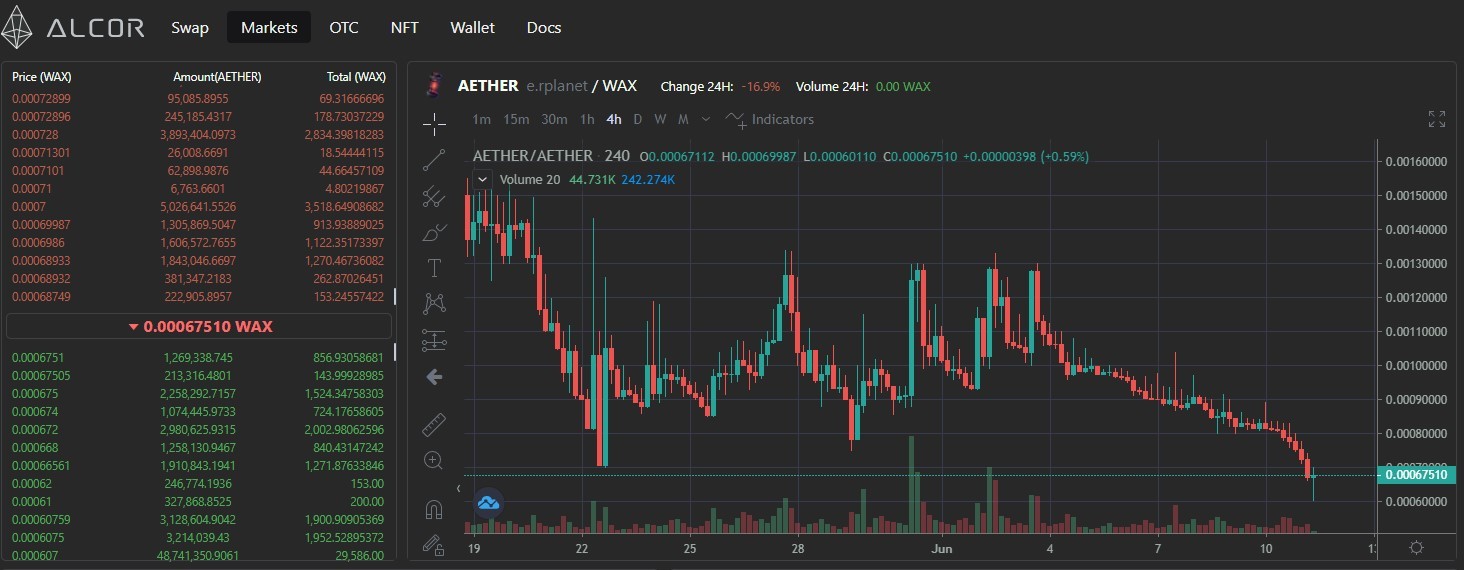The image size is (1464, 570).
Task: Click the sell orders scrollbar
Action: click(x=395, y=297)
